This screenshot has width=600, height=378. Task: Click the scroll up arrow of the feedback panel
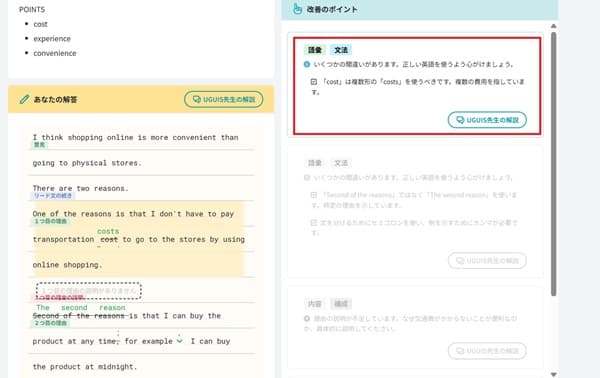[x=553, y=26]
